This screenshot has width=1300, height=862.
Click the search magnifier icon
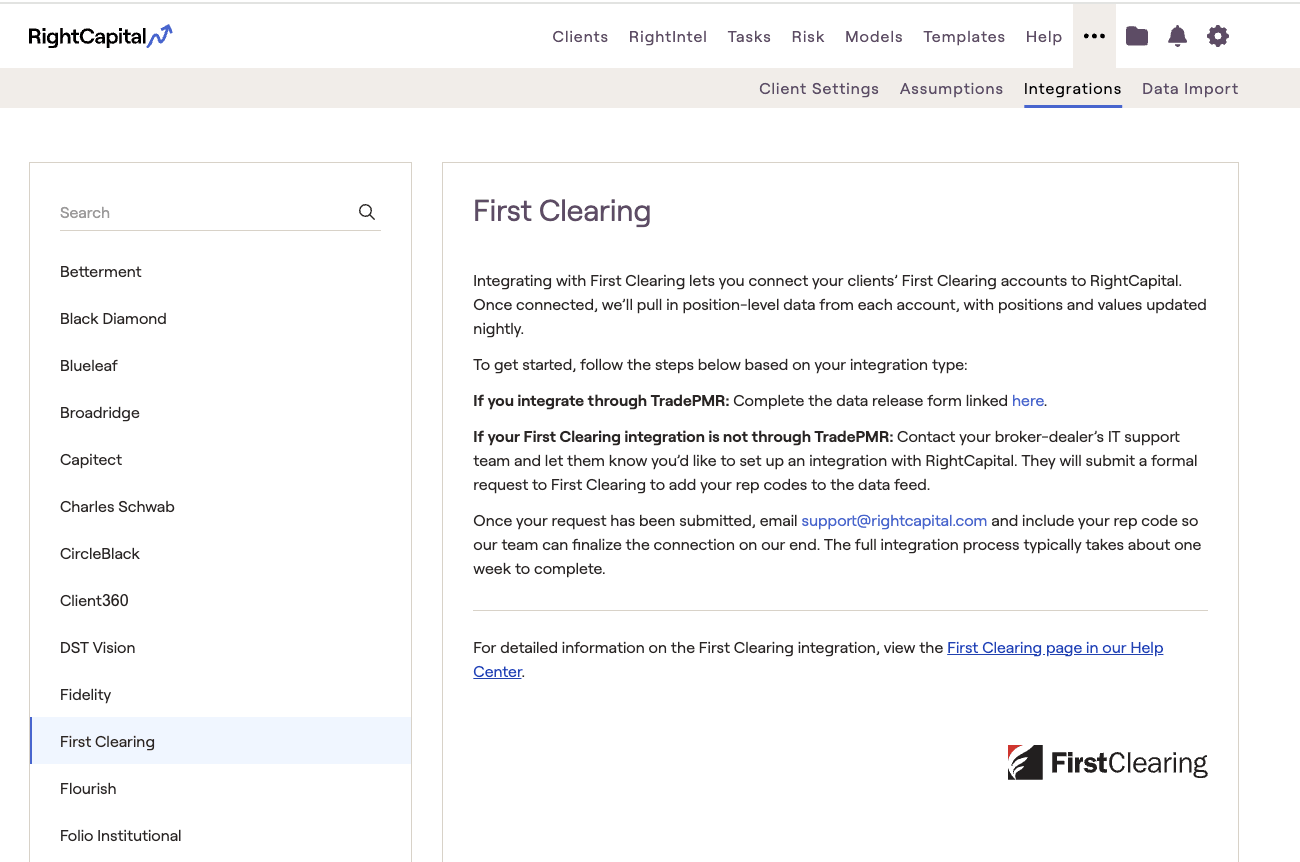click(367, 212)
